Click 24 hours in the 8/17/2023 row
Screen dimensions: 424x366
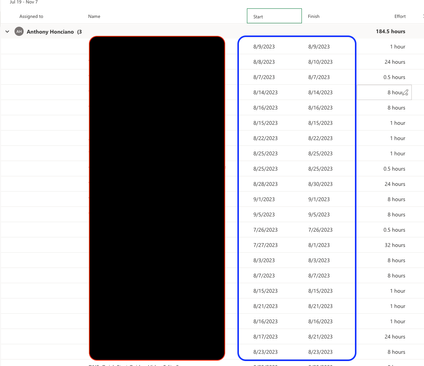(395, 337)
